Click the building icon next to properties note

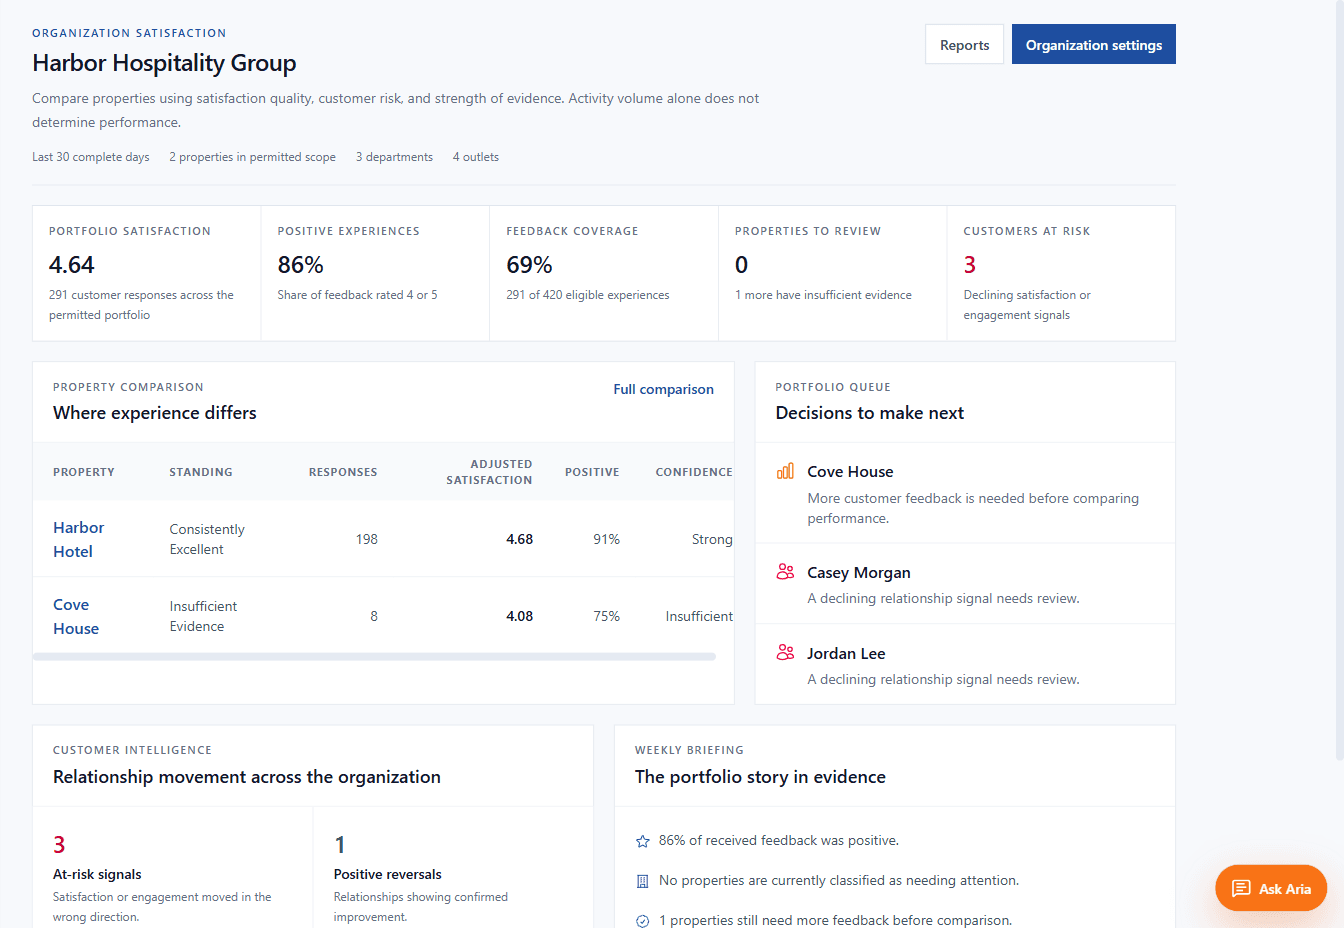click(643, 881)
